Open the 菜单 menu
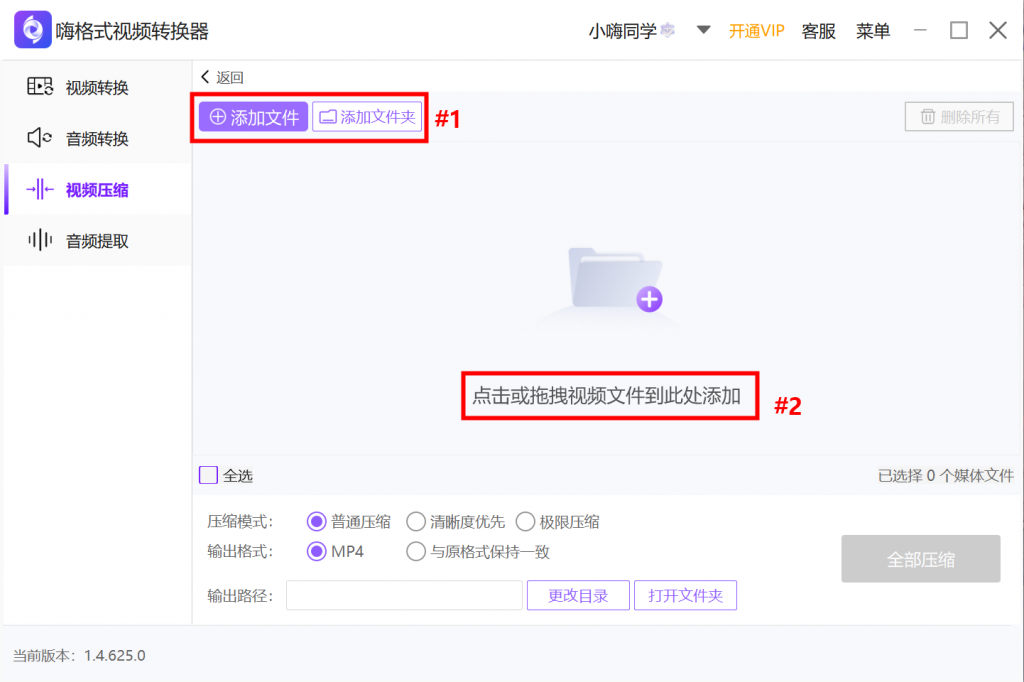Screen dimensions: 1024x682 873,30
